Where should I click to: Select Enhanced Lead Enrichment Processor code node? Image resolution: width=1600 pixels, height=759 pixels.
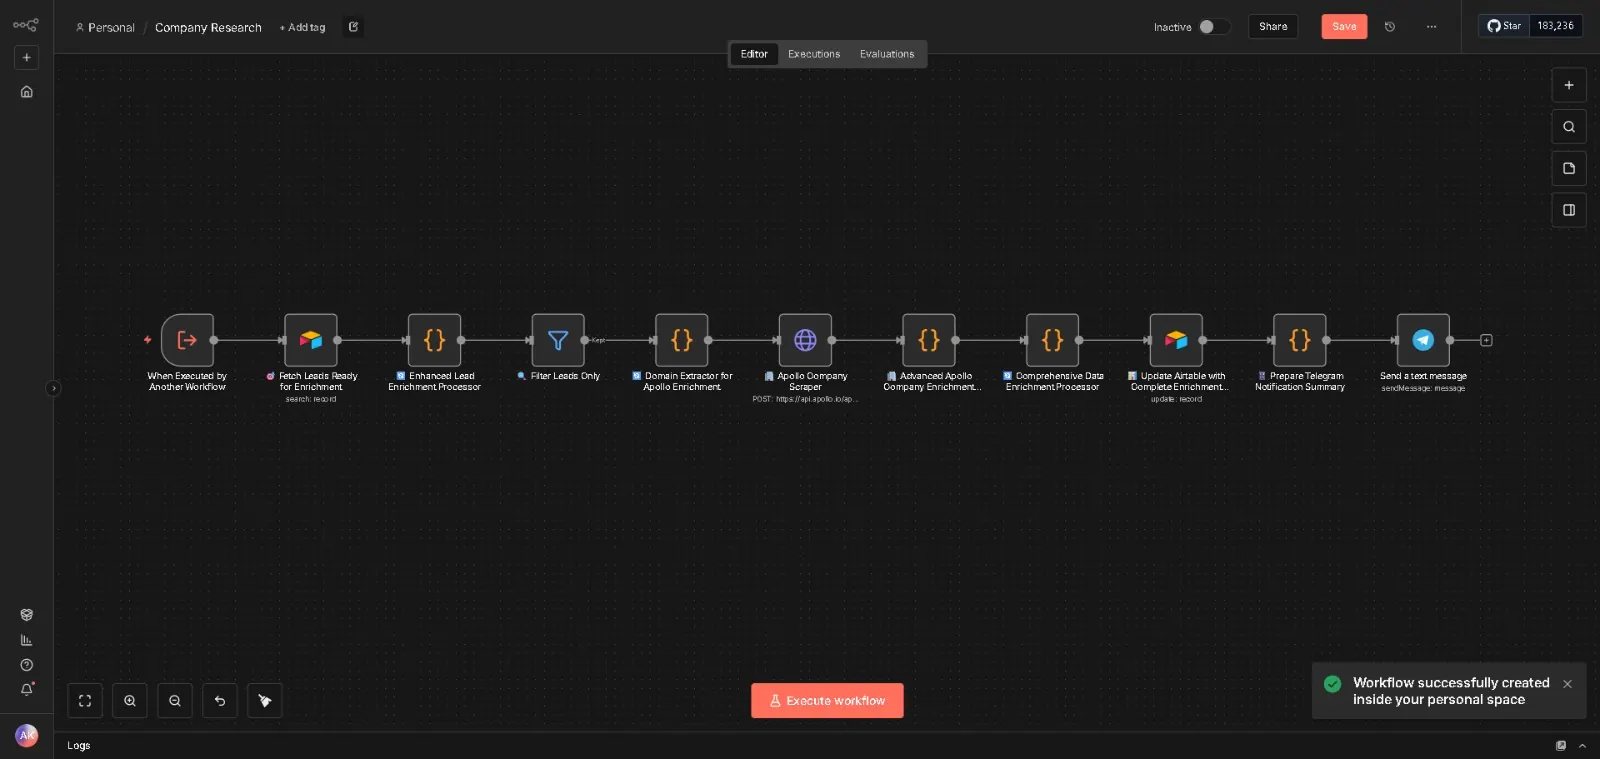[x=434, y=340]
